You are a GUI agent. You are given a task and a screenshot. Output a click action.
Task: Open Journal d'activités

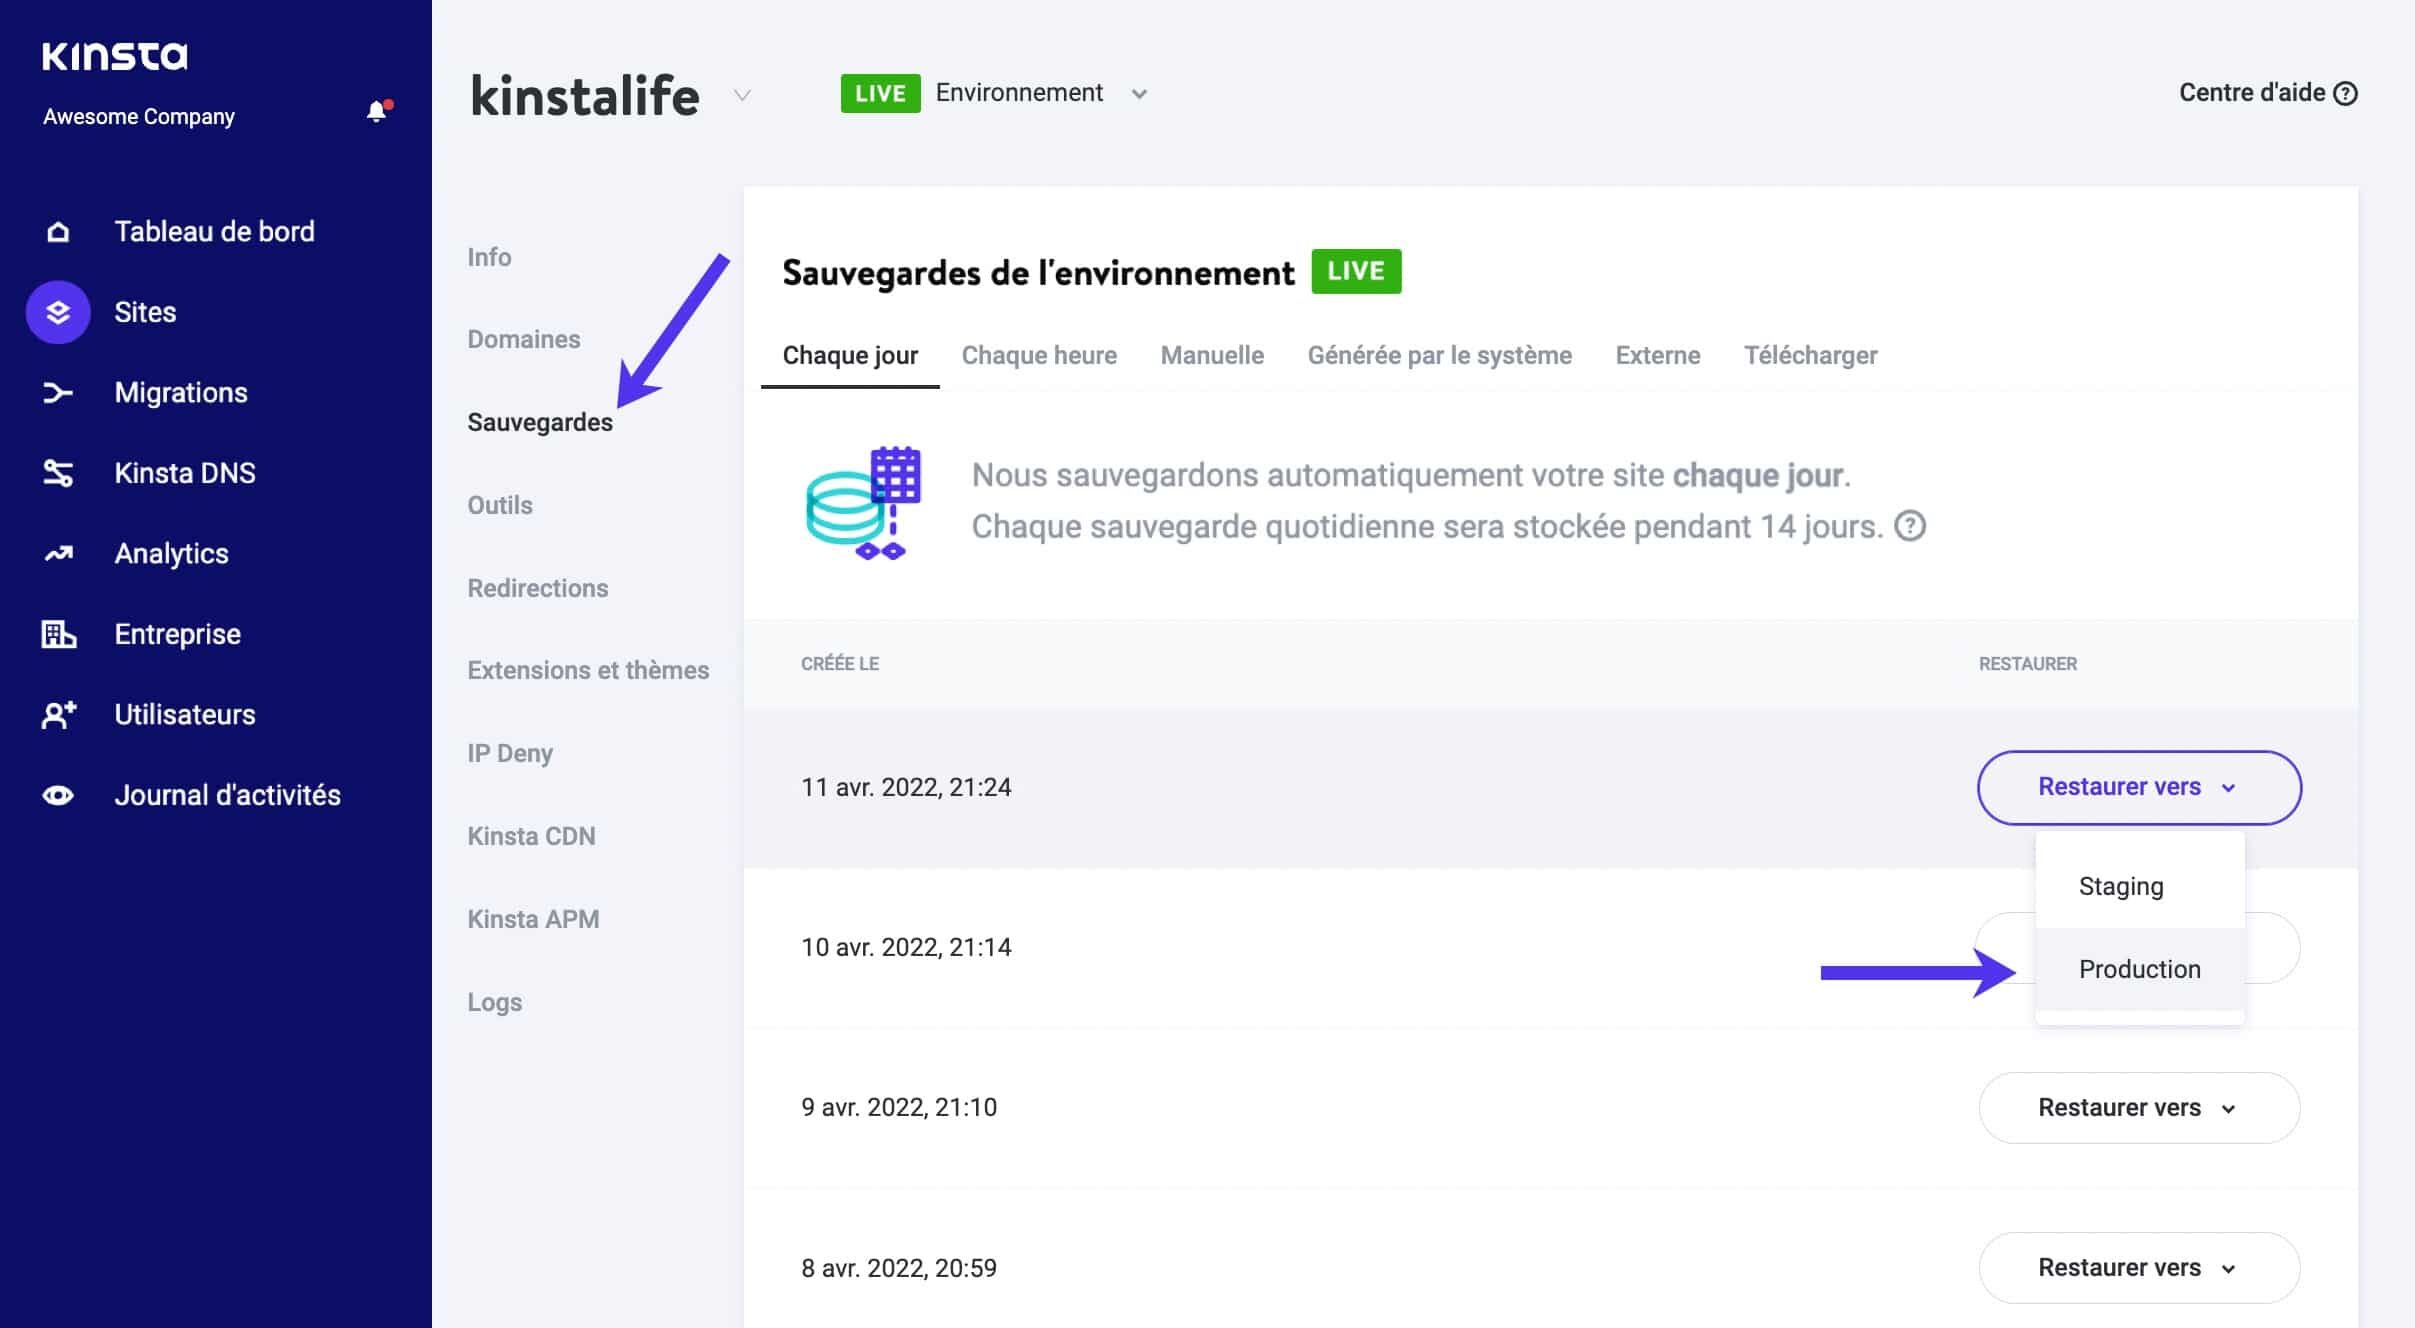pos(227,795)
